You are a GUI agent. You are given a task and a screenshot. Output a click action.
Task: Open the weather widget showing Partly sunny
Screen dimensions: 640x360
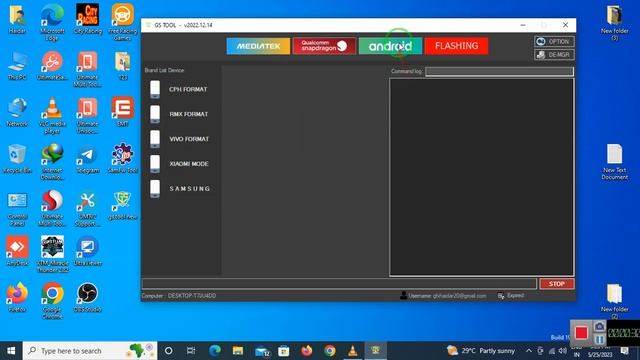(481, 351)
